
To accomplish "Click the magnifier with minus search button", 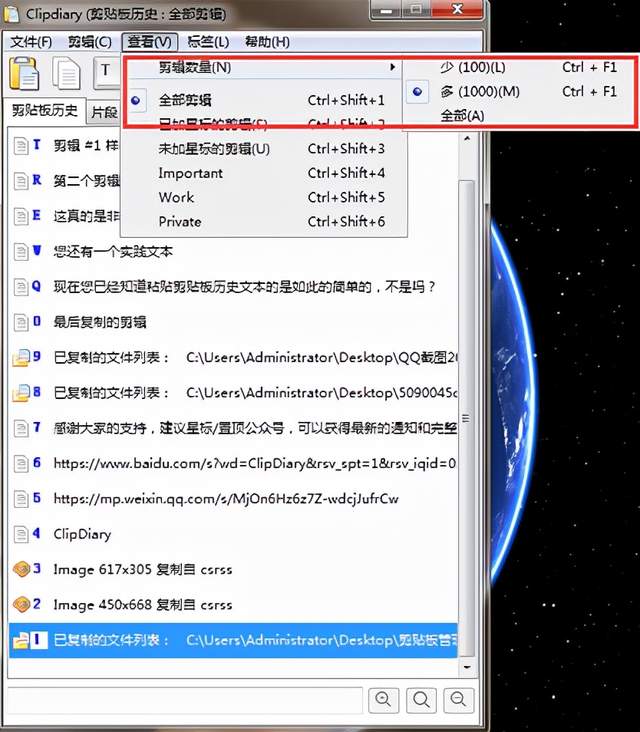I will coord(458,700).
